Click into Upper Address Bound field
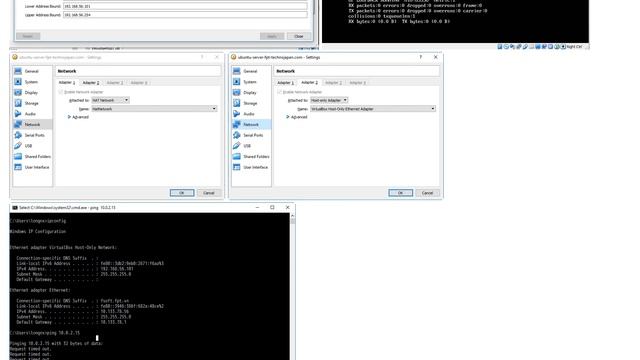The image size is (640, 360). (x=185, y=15)
